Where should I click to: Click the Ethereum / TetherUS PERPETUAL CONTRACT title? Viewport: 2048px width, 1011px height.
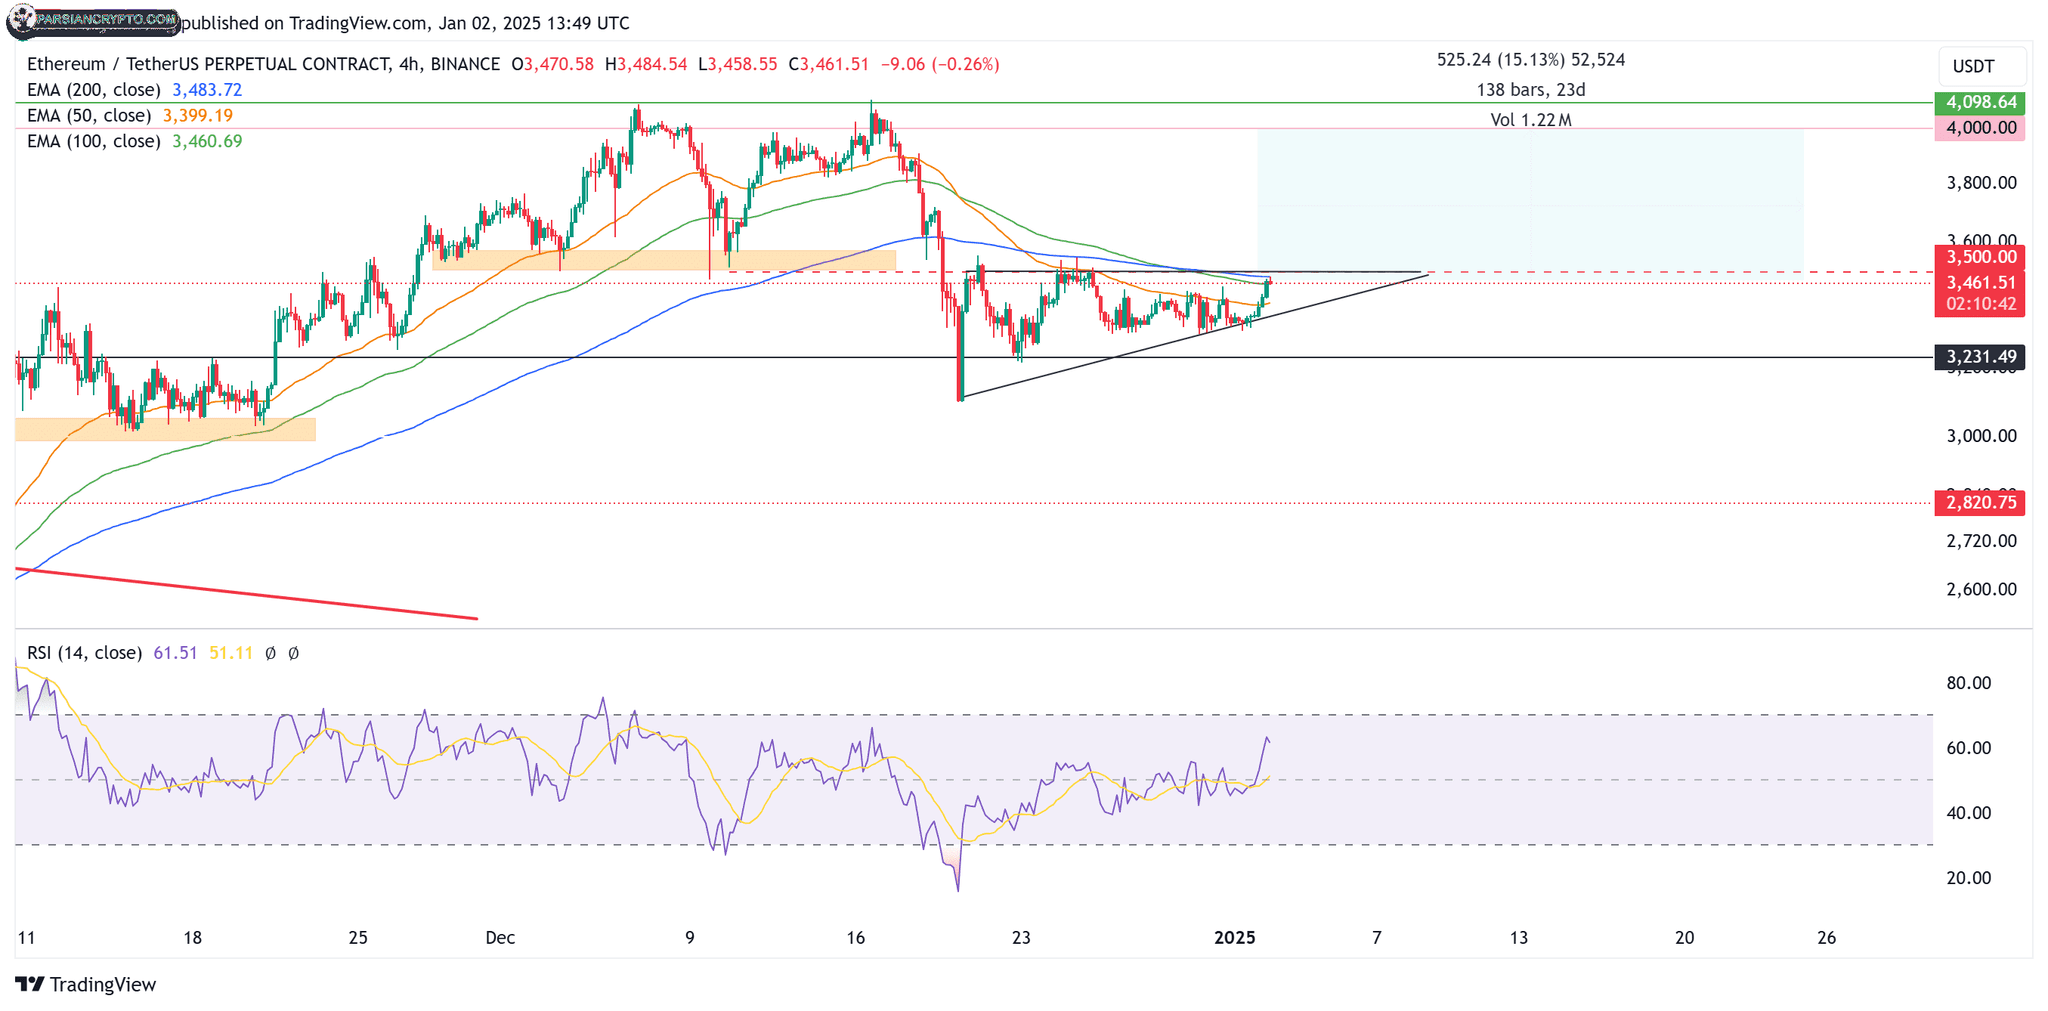pos(208,64)
